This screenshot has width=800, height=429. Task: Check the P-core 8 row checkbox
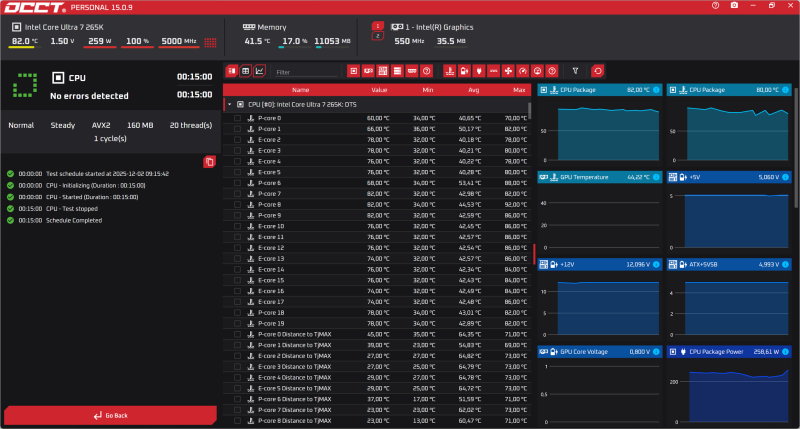[x=237, y=205]
